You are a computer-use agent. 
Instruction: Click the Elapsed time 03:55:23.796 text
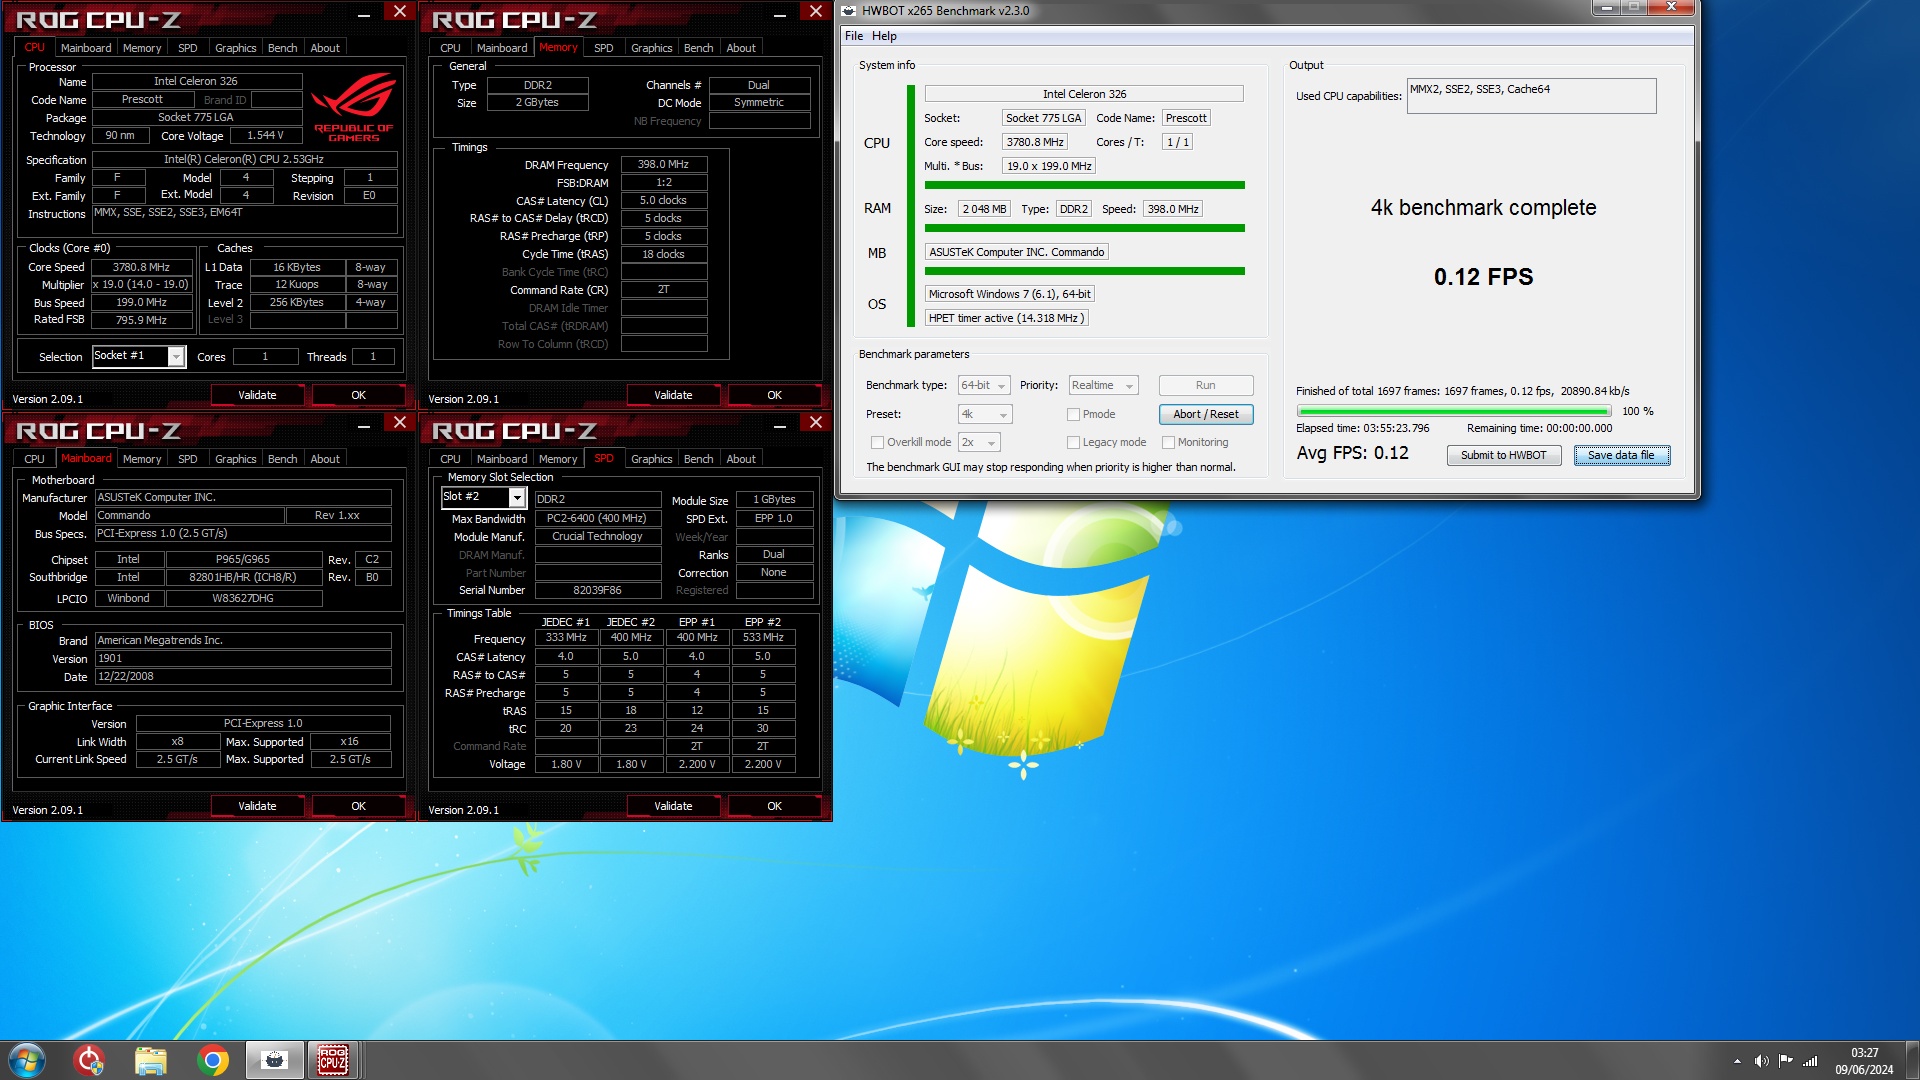tap(1363, 428)
